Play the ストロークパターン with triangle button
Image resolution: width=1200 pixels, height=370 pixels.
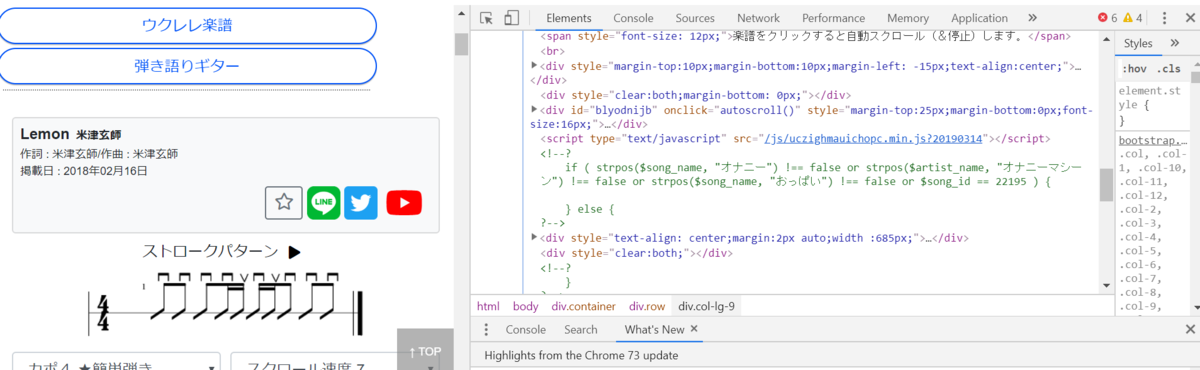(294, 252)
